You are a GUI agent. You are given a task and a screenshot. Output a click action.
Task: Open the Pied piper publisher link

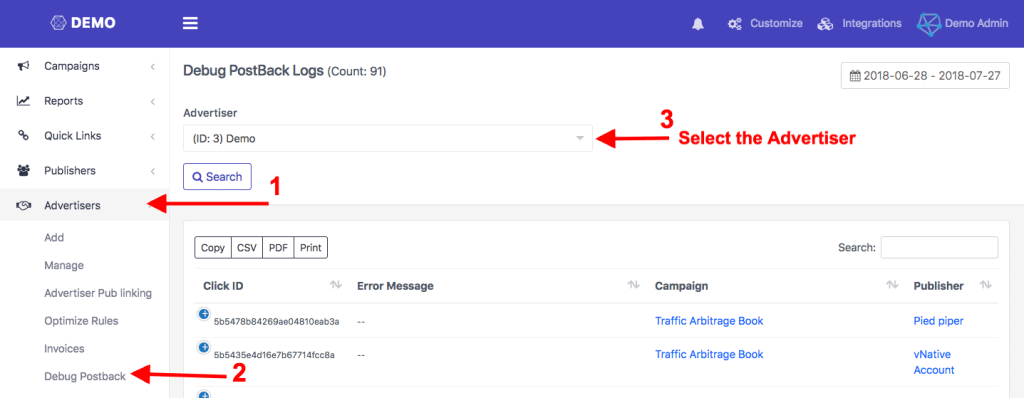(938, 321)
